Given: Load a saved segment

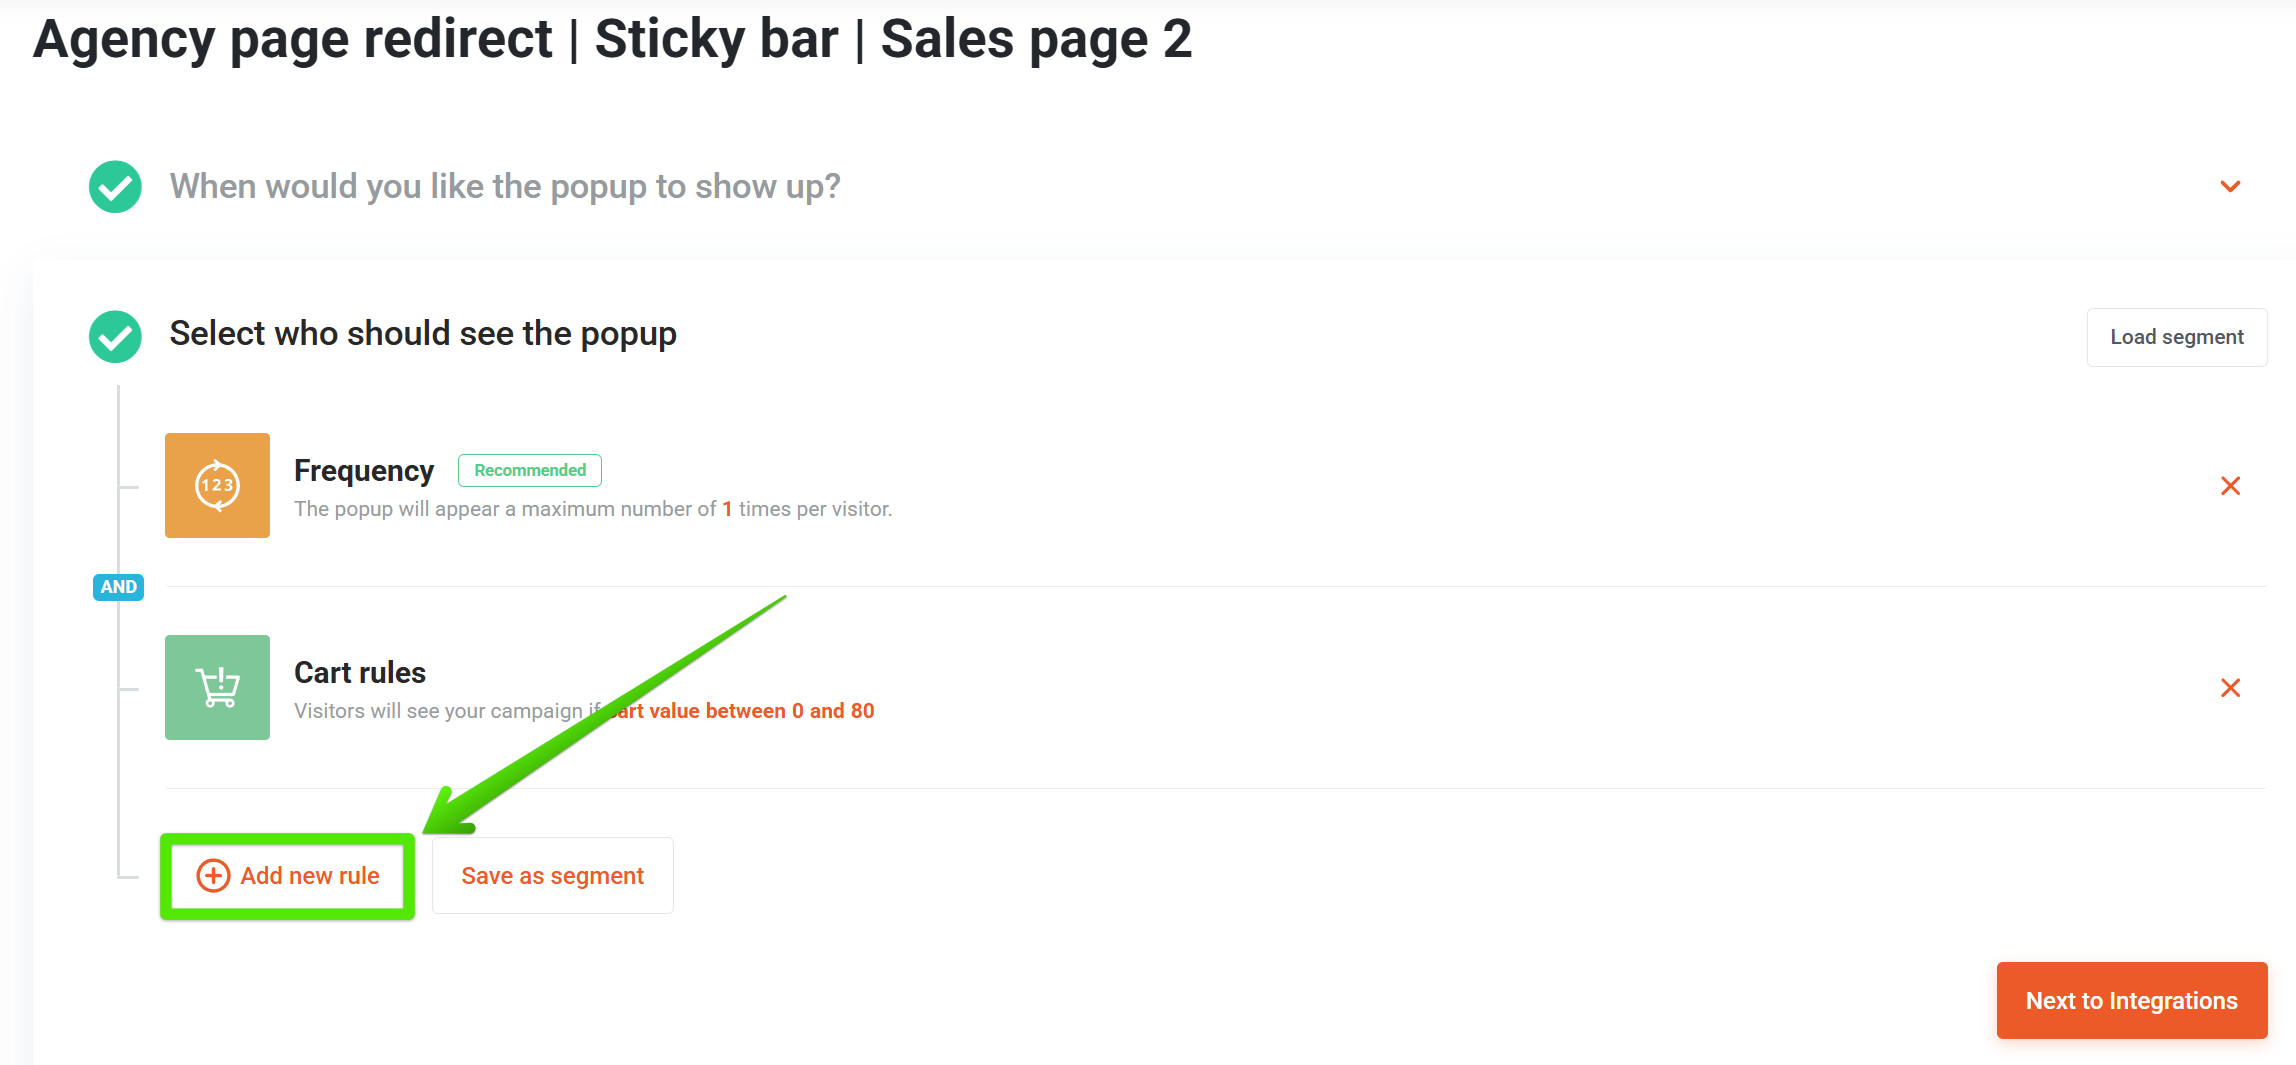Looking at the screenshot, I should click(x=2177, y=337).
